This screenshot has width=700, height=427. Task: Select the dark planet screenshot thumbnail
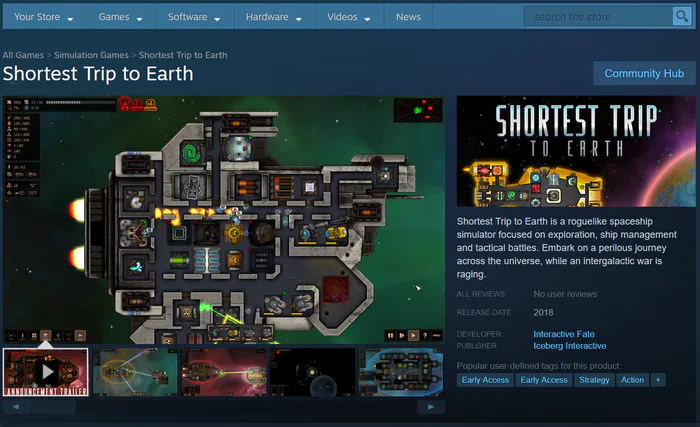pyautogui.click(x=312, y=372)
